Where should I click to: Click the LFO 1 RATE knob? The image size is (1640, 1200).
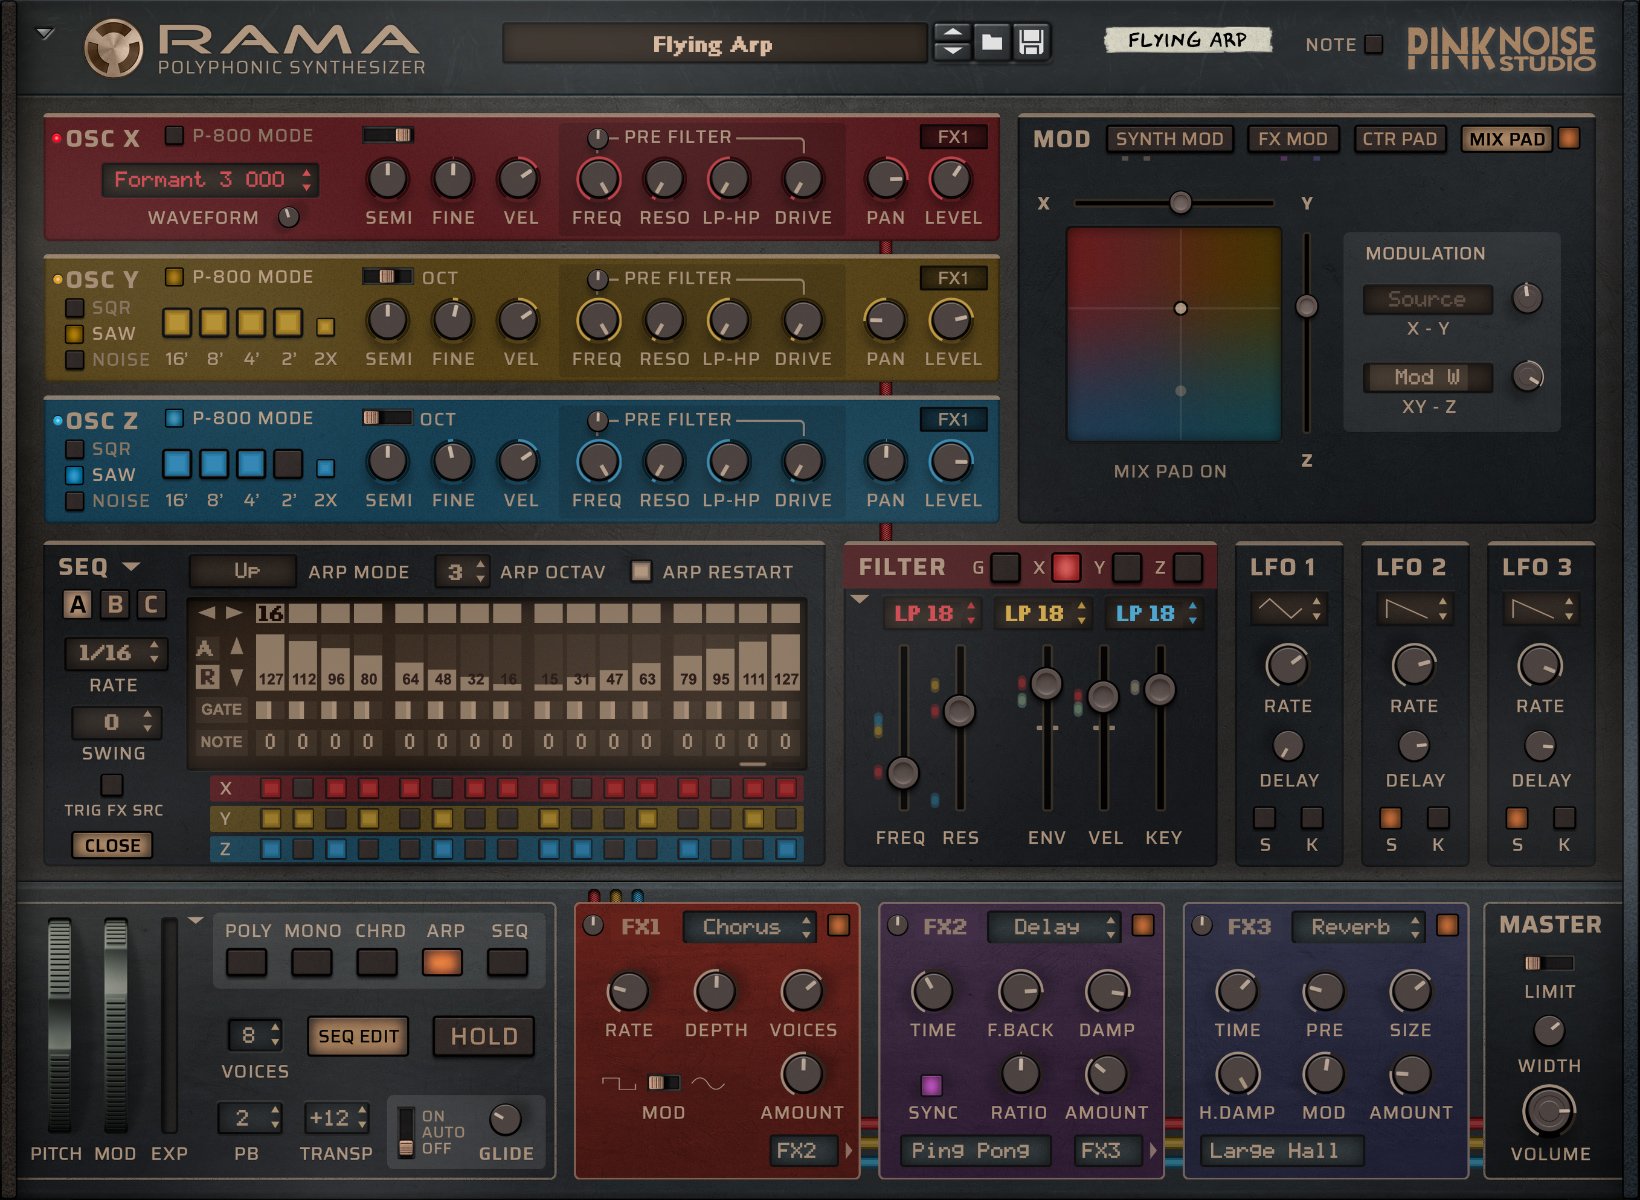point(1287,664)
